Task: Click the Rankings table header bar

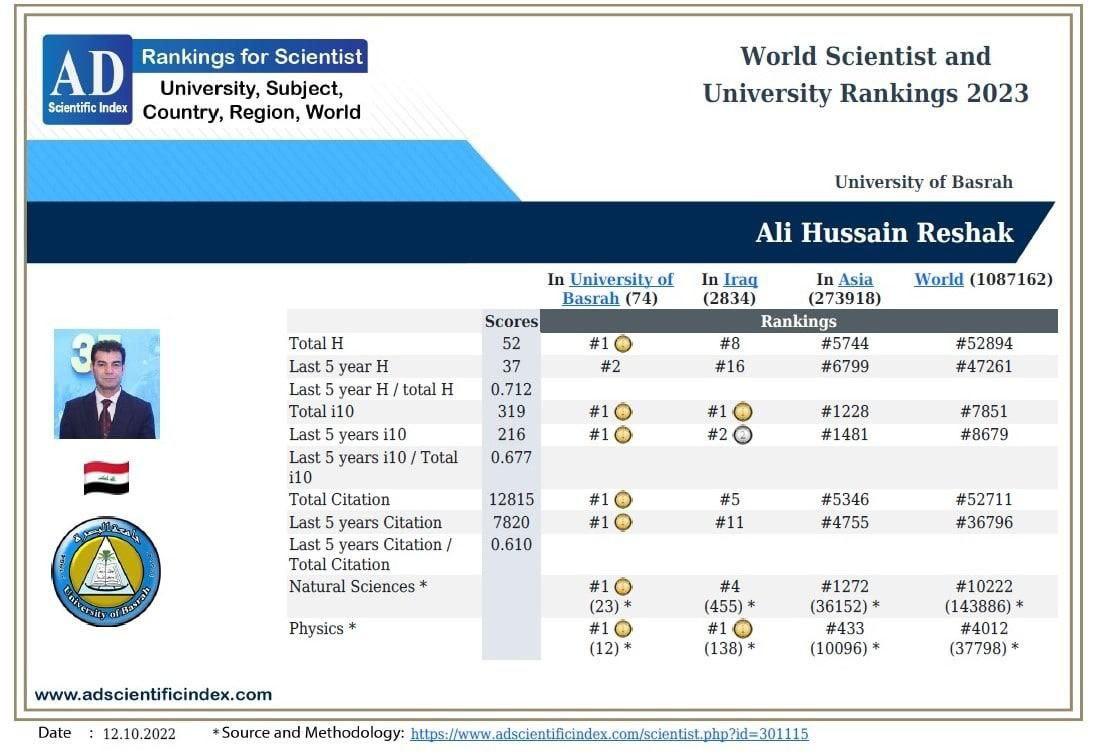Action: [798, 322]
